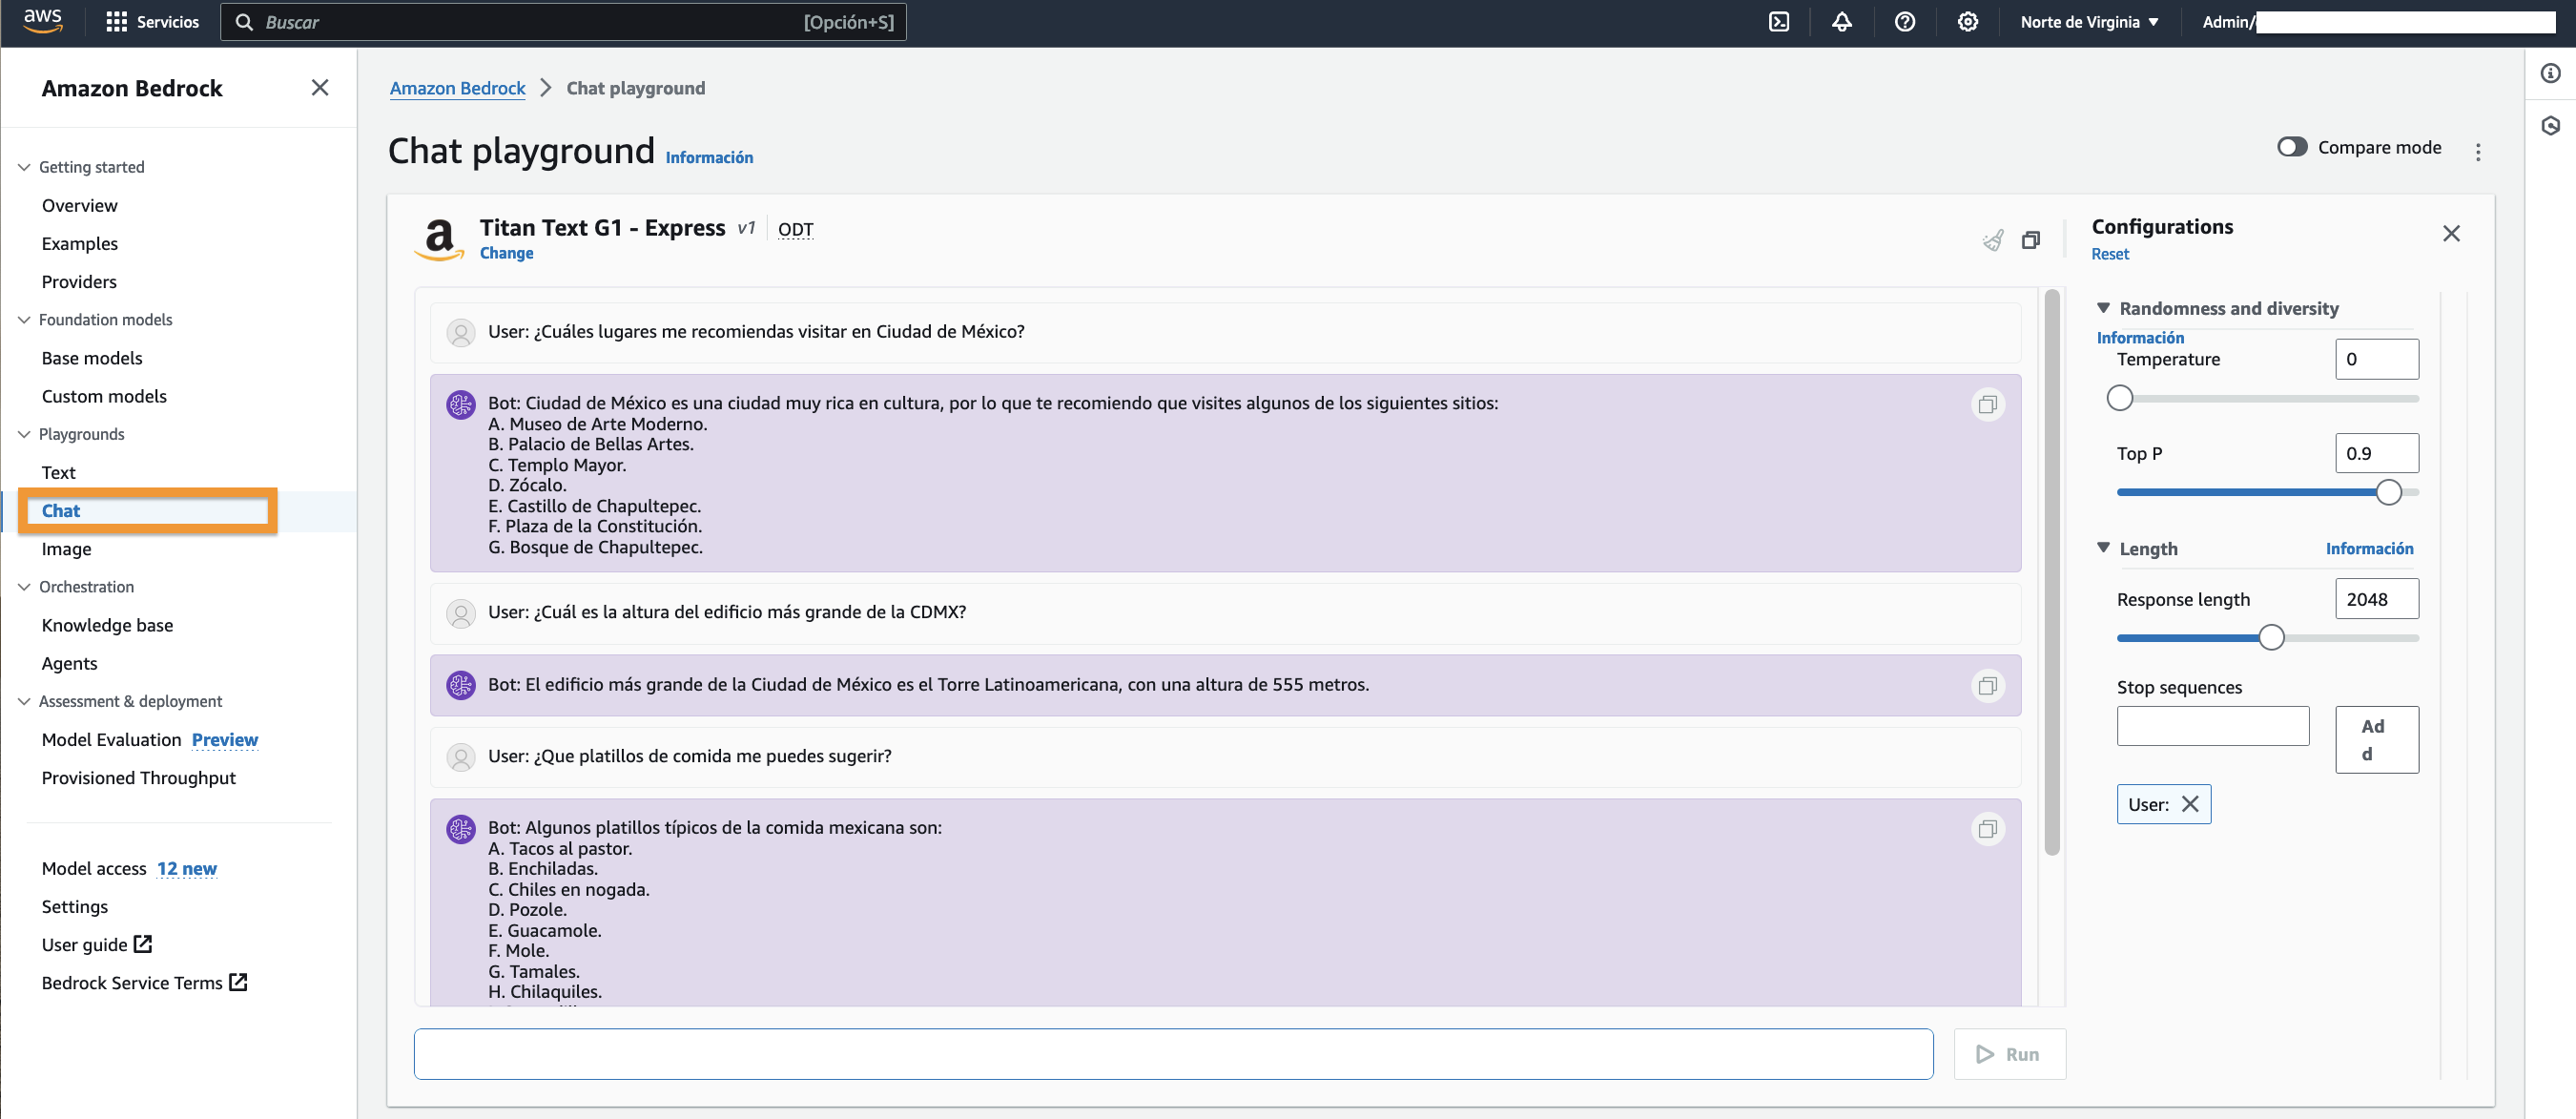The image size is (2576, 1119).
Task: Collapse the Randomness and diversity section
Action: click(2103, 308)
